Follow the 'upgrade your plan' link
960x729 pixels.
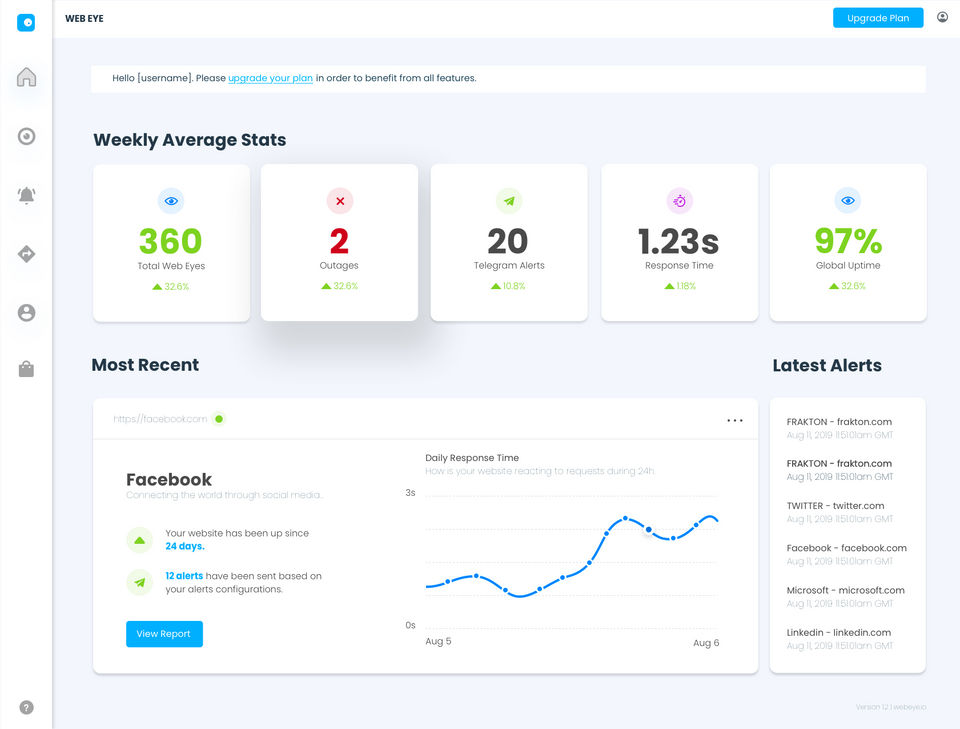click(270, 78)
